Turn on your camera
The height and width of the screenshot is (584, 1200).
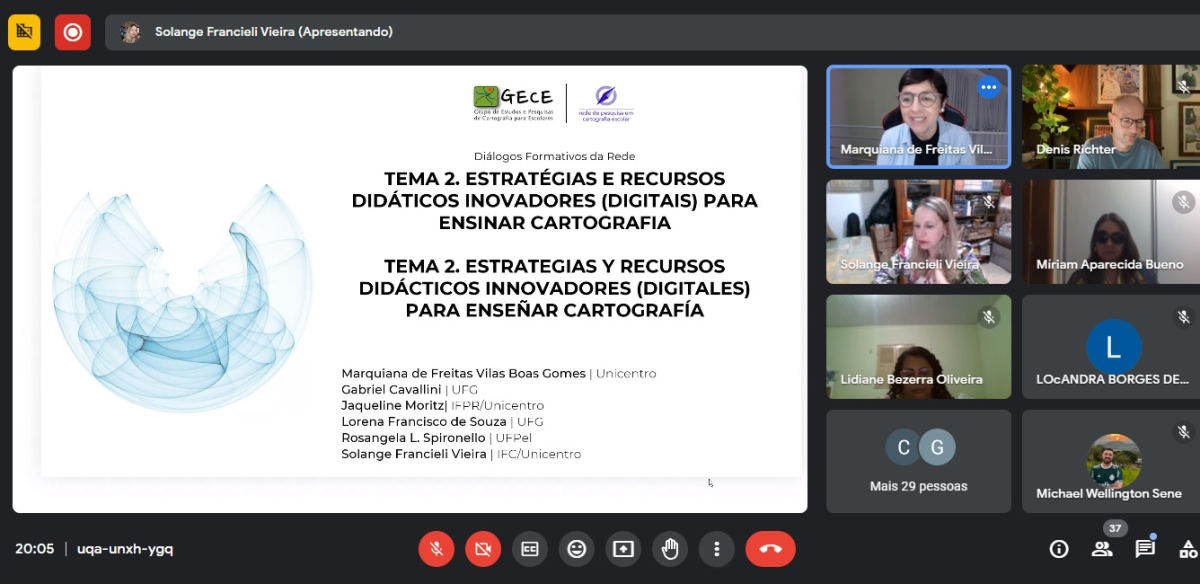coord(483,549)
